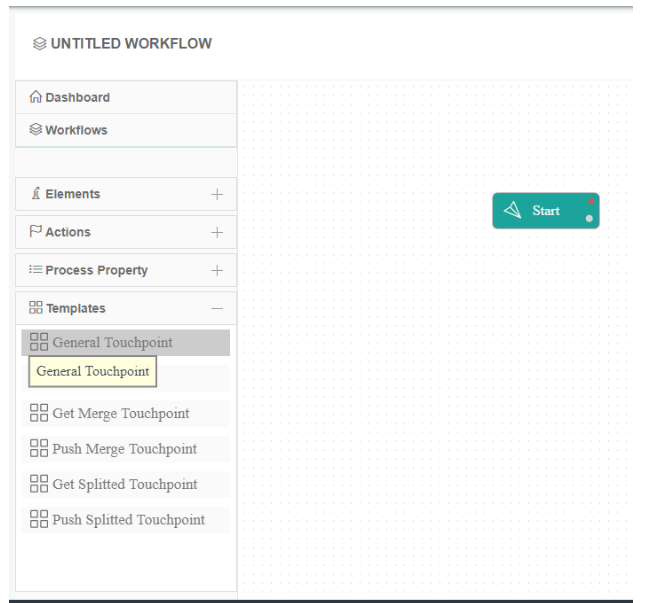Click the red dot on Start node
Viewport: 666px width, 603px height.
tap(591, 201)
